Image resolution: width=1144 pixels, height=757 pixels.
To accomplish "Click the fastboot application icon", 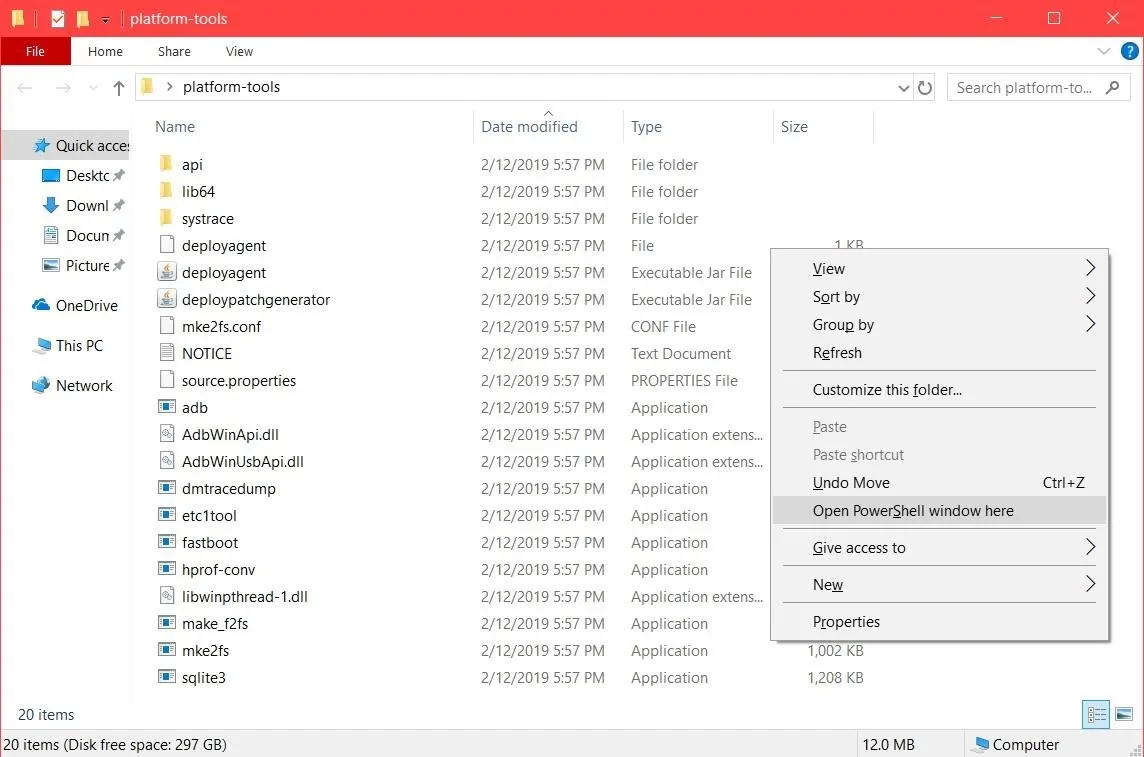I will (x=167, y=541).
